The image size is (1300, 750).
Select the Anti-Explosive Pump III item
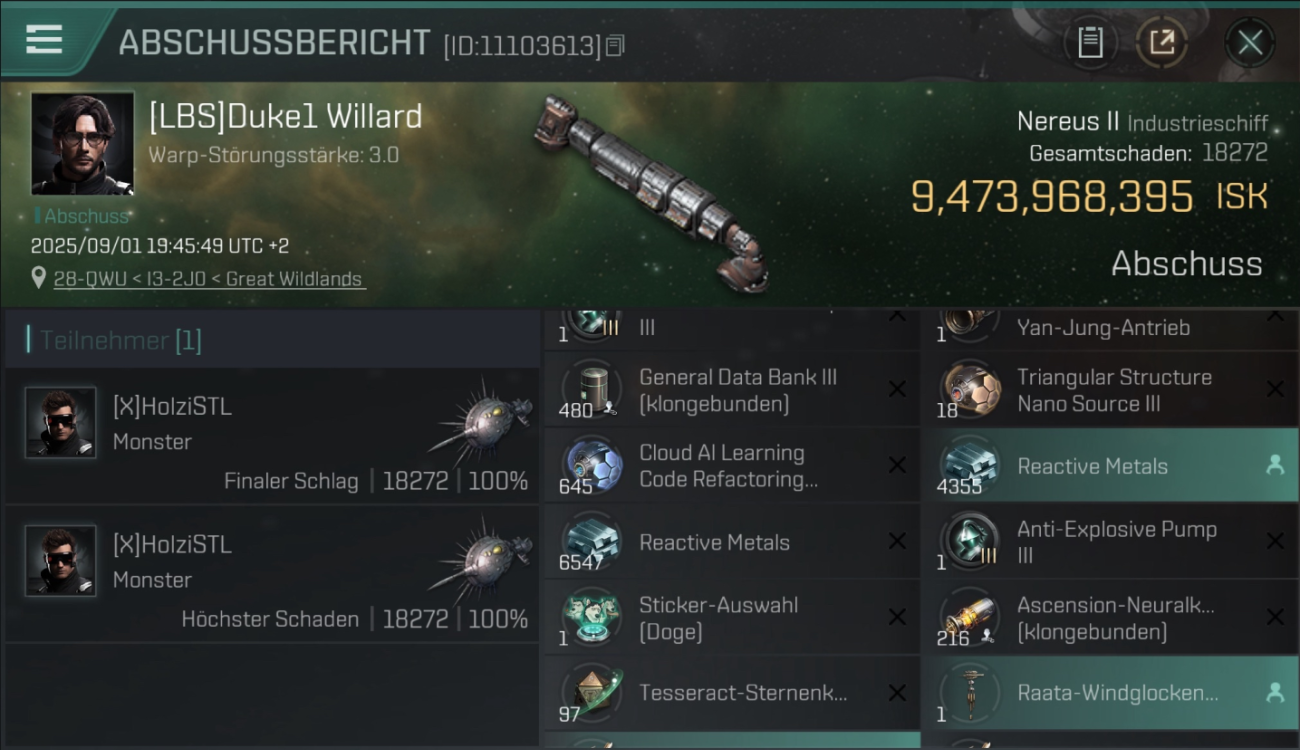click(1110, 542)
